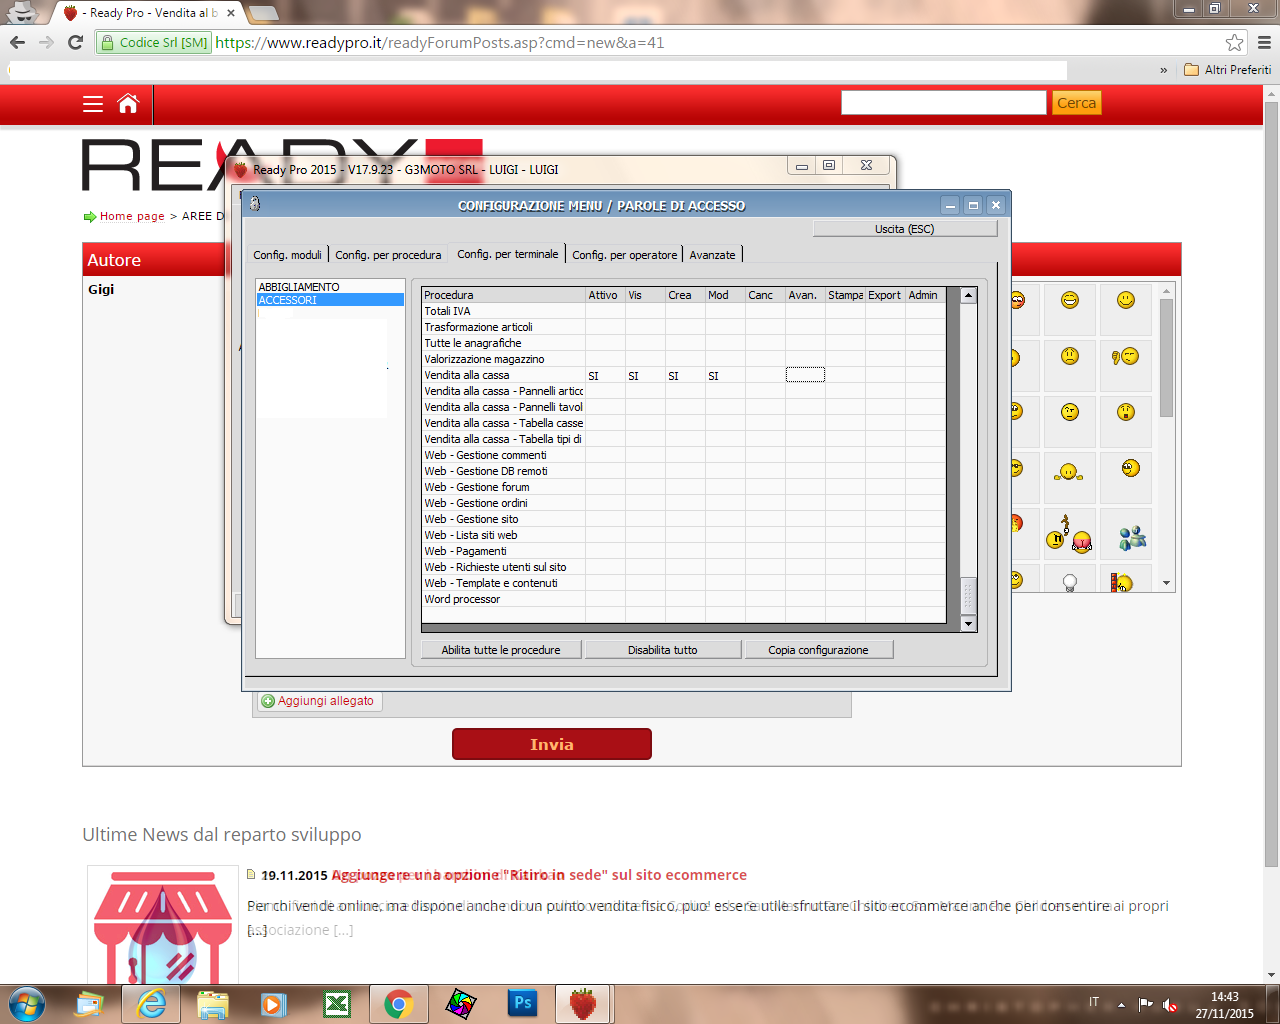Image resolution: width=1280 pixels, height=1024 pixels.
Task: Open the Config. per operatore tab
Action: (625, 255)
